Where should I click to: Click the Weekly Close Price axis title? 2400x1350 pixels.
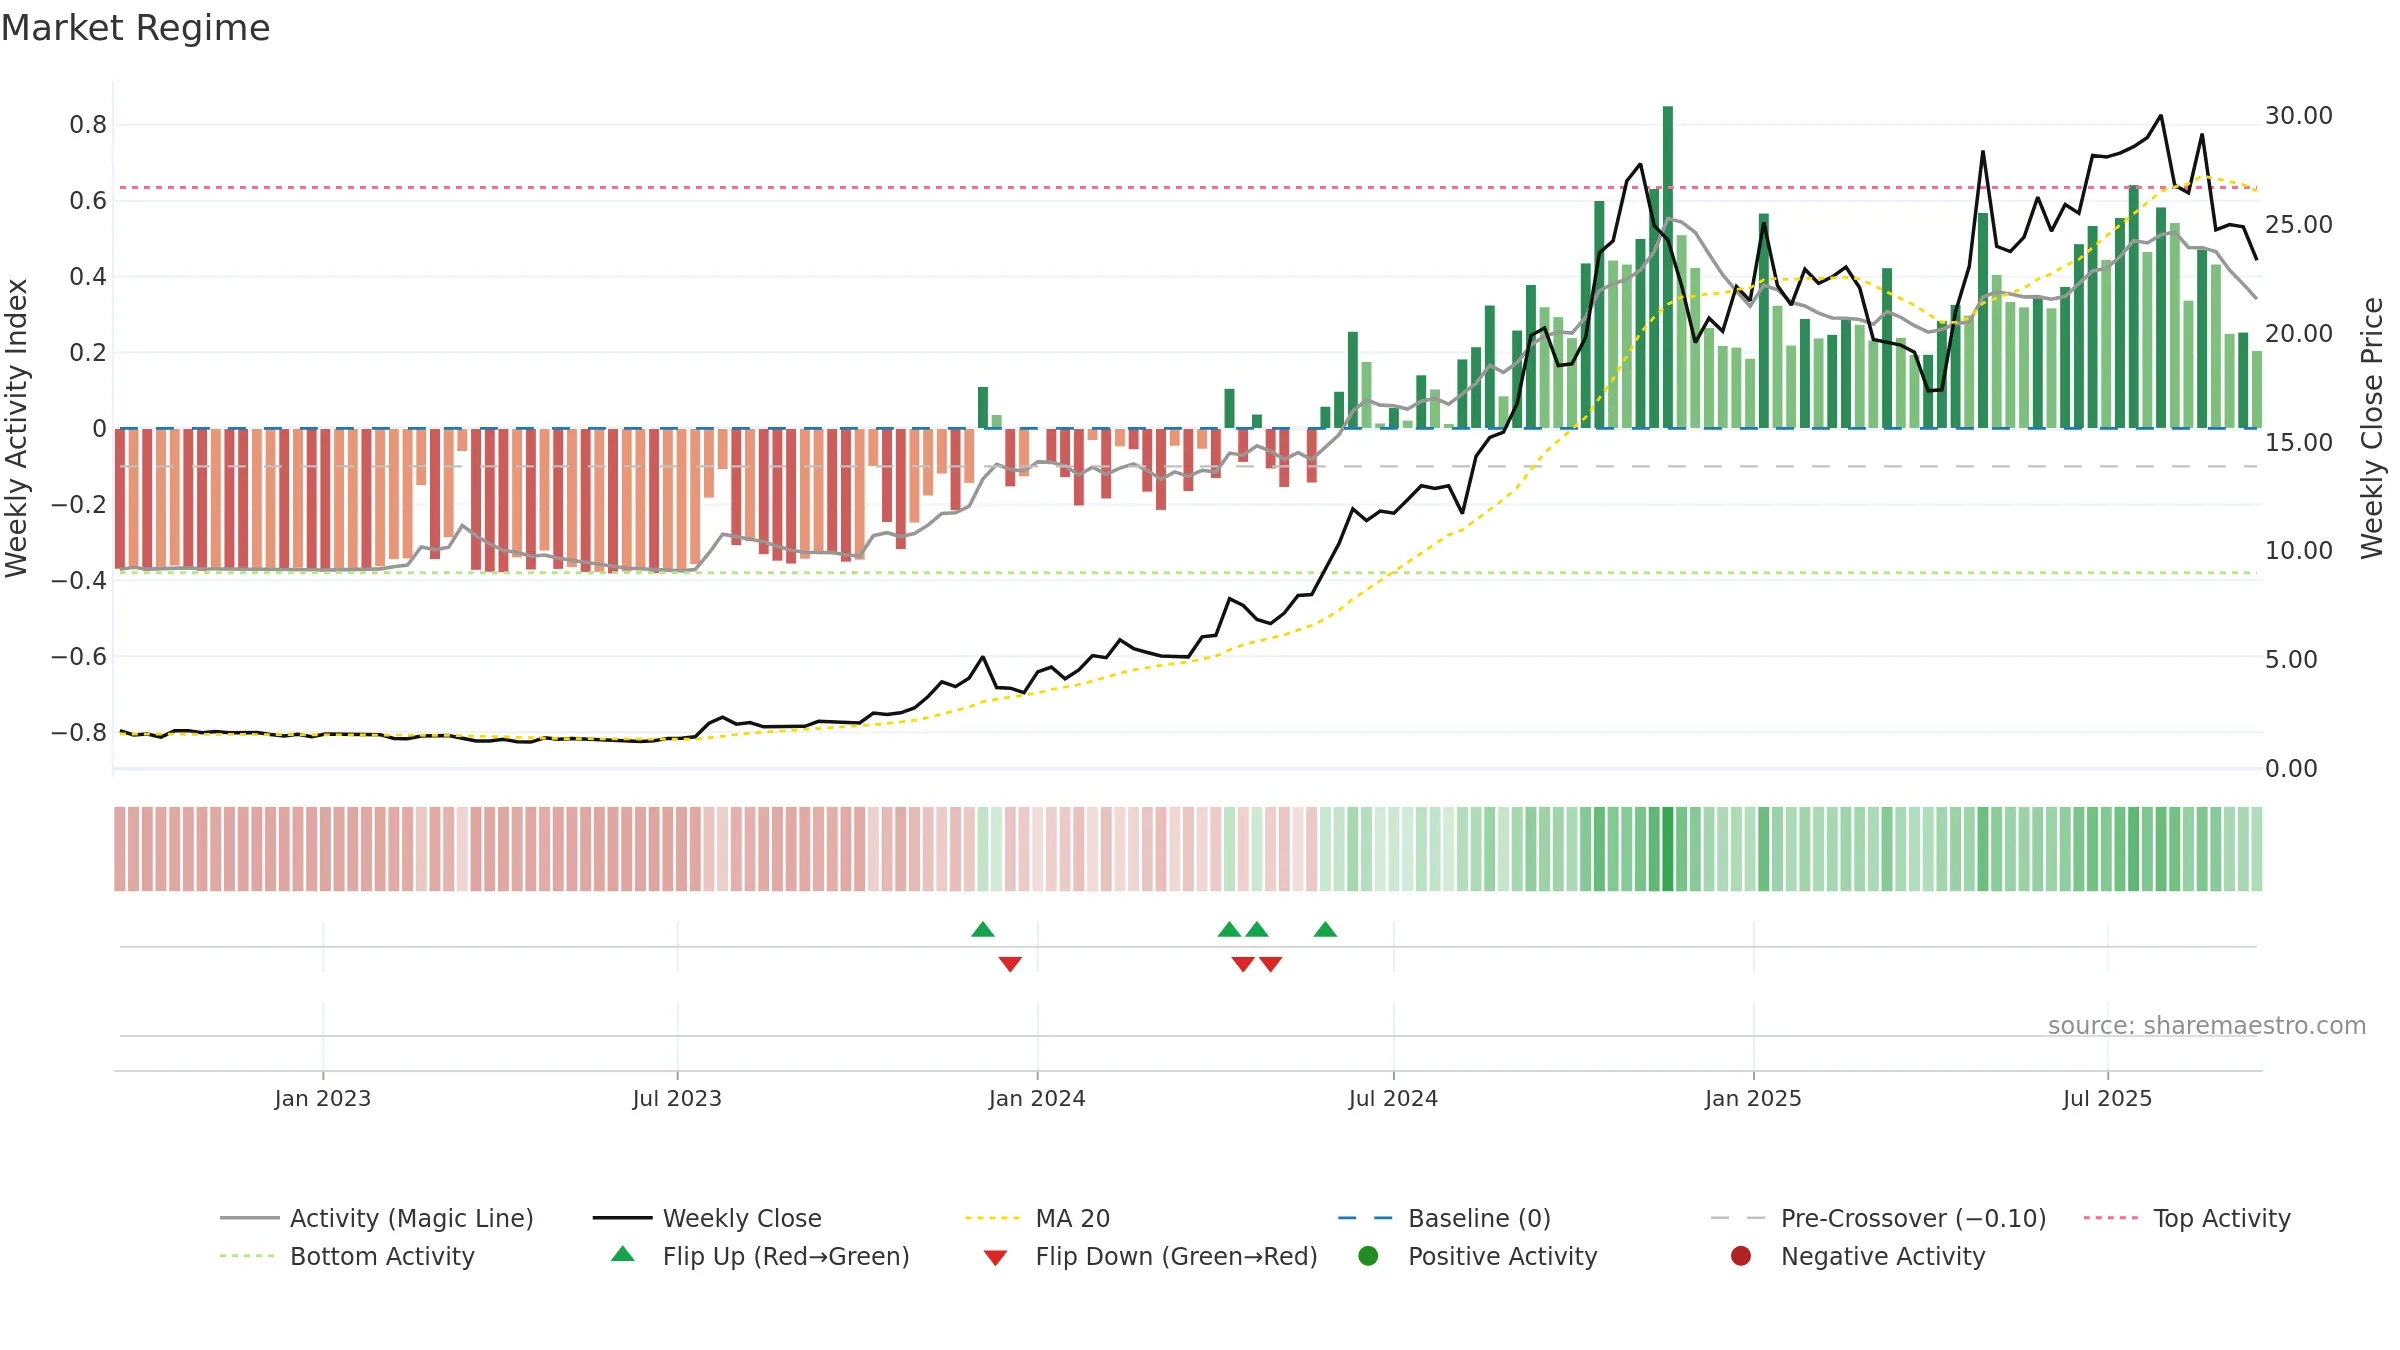tap(2372, 428)
